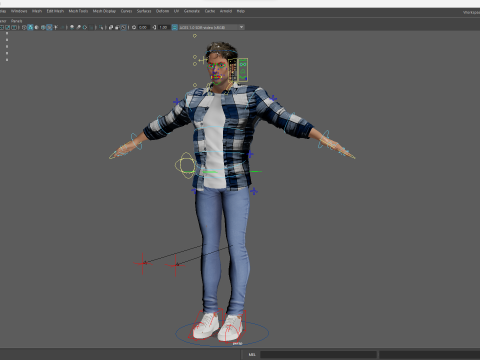Open the Edit Mesh menu
The height and width of the screenshot is (360, 480).
pos(55,11)
